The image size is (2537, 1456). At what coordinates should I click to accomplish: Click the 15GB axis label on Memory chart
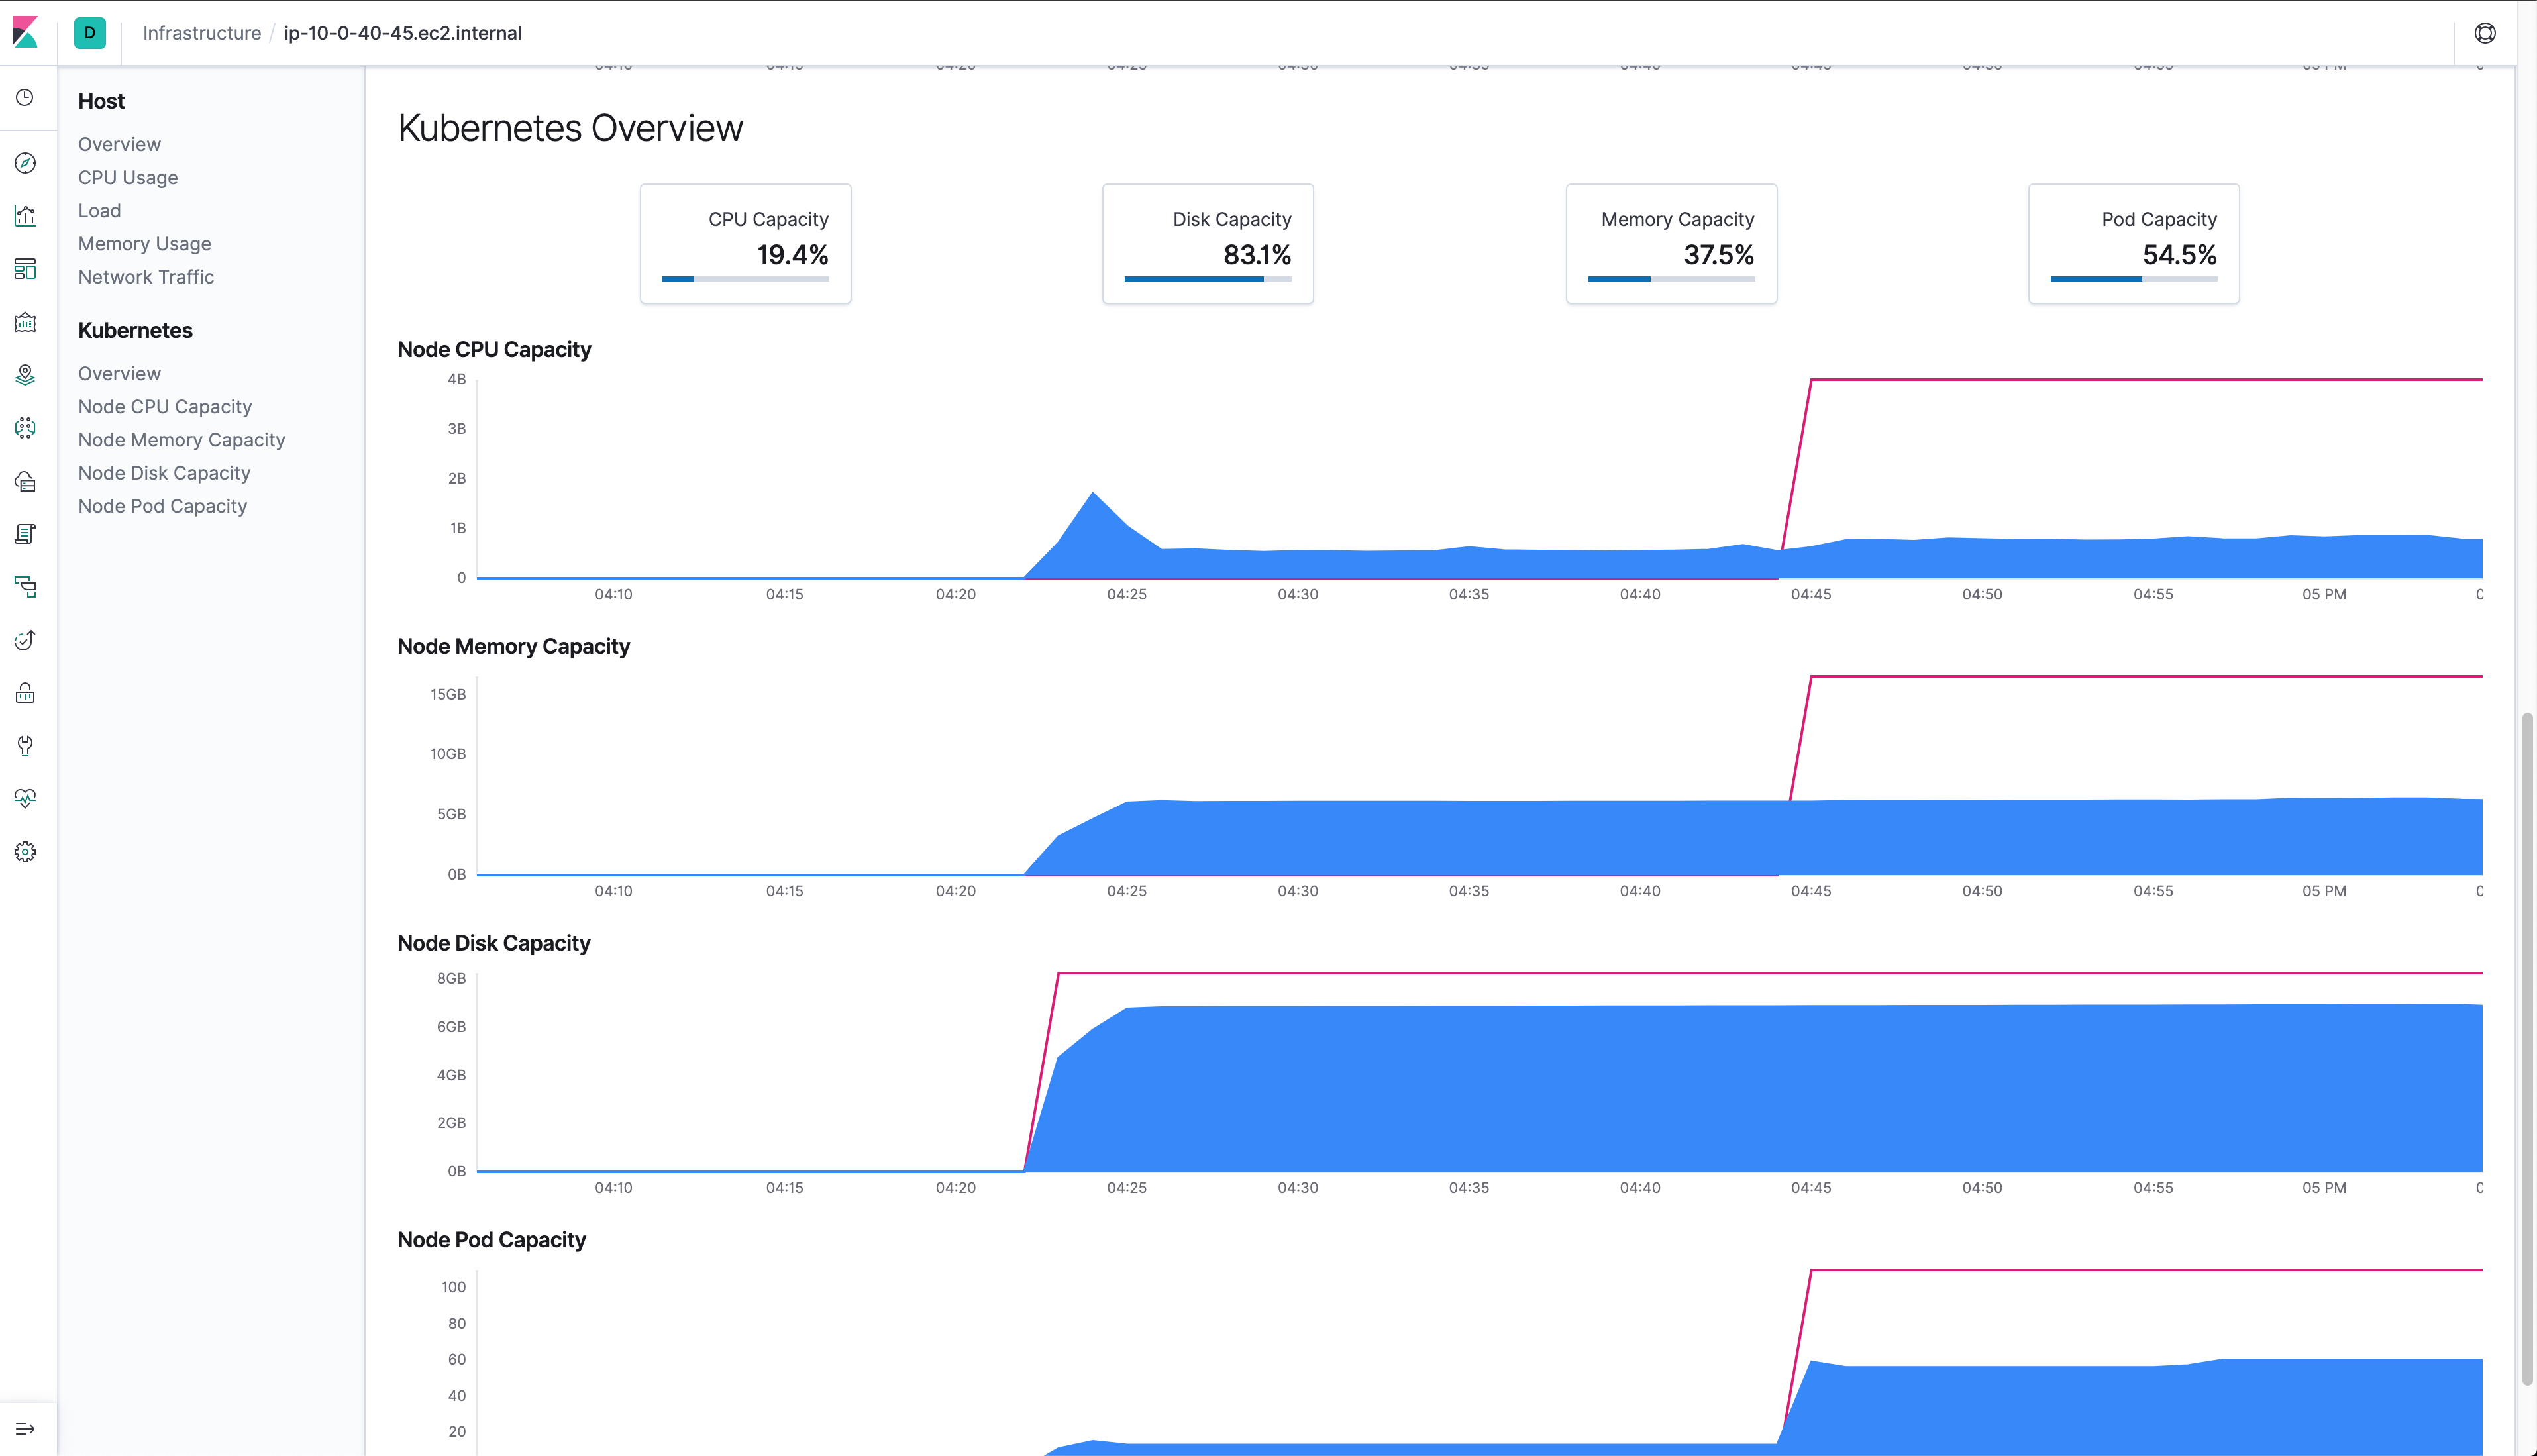pos(448,694)
